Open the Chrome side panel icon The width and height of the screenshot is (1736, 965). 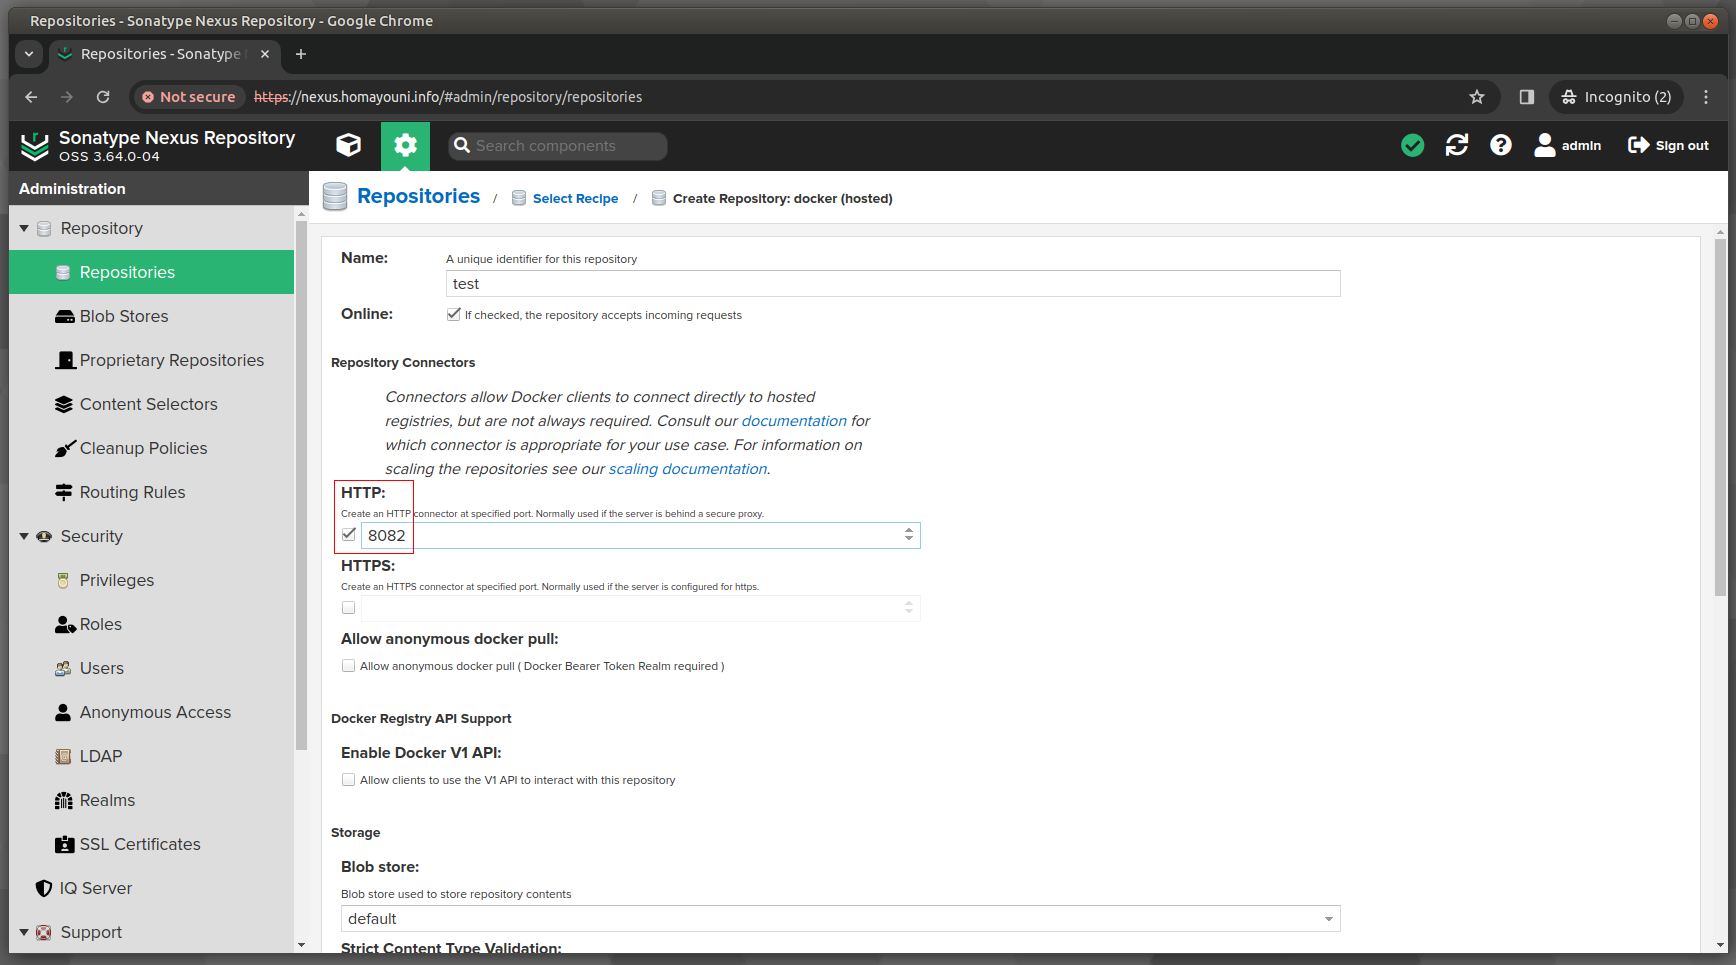(x=1527, y=97)
